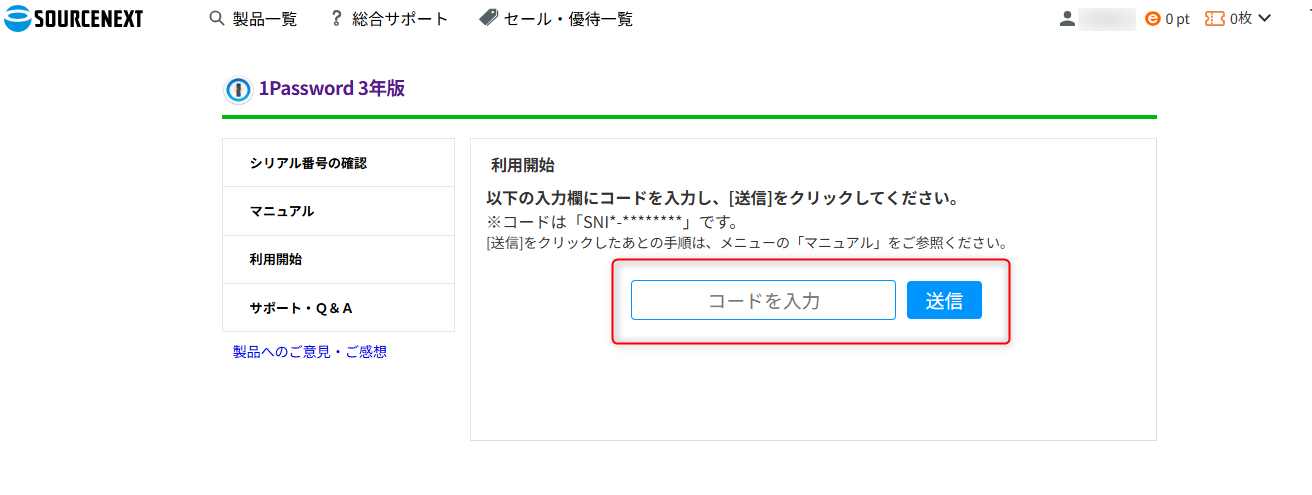Select 利用開始 in sidebar
Image resolution: width=1312 pixels, height=495 pixels.
338,260
